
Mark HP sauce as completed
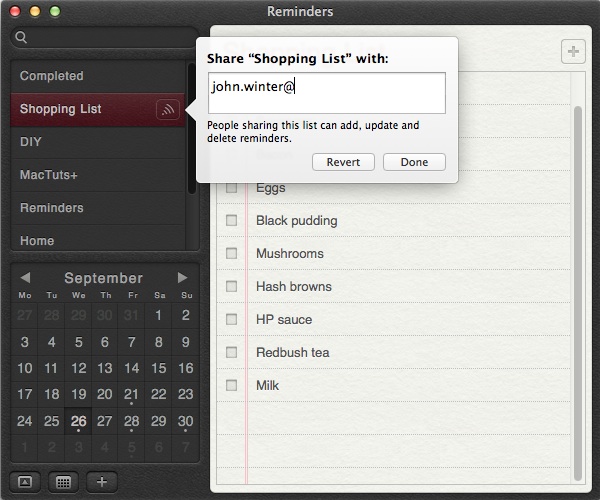coord(232,319)
